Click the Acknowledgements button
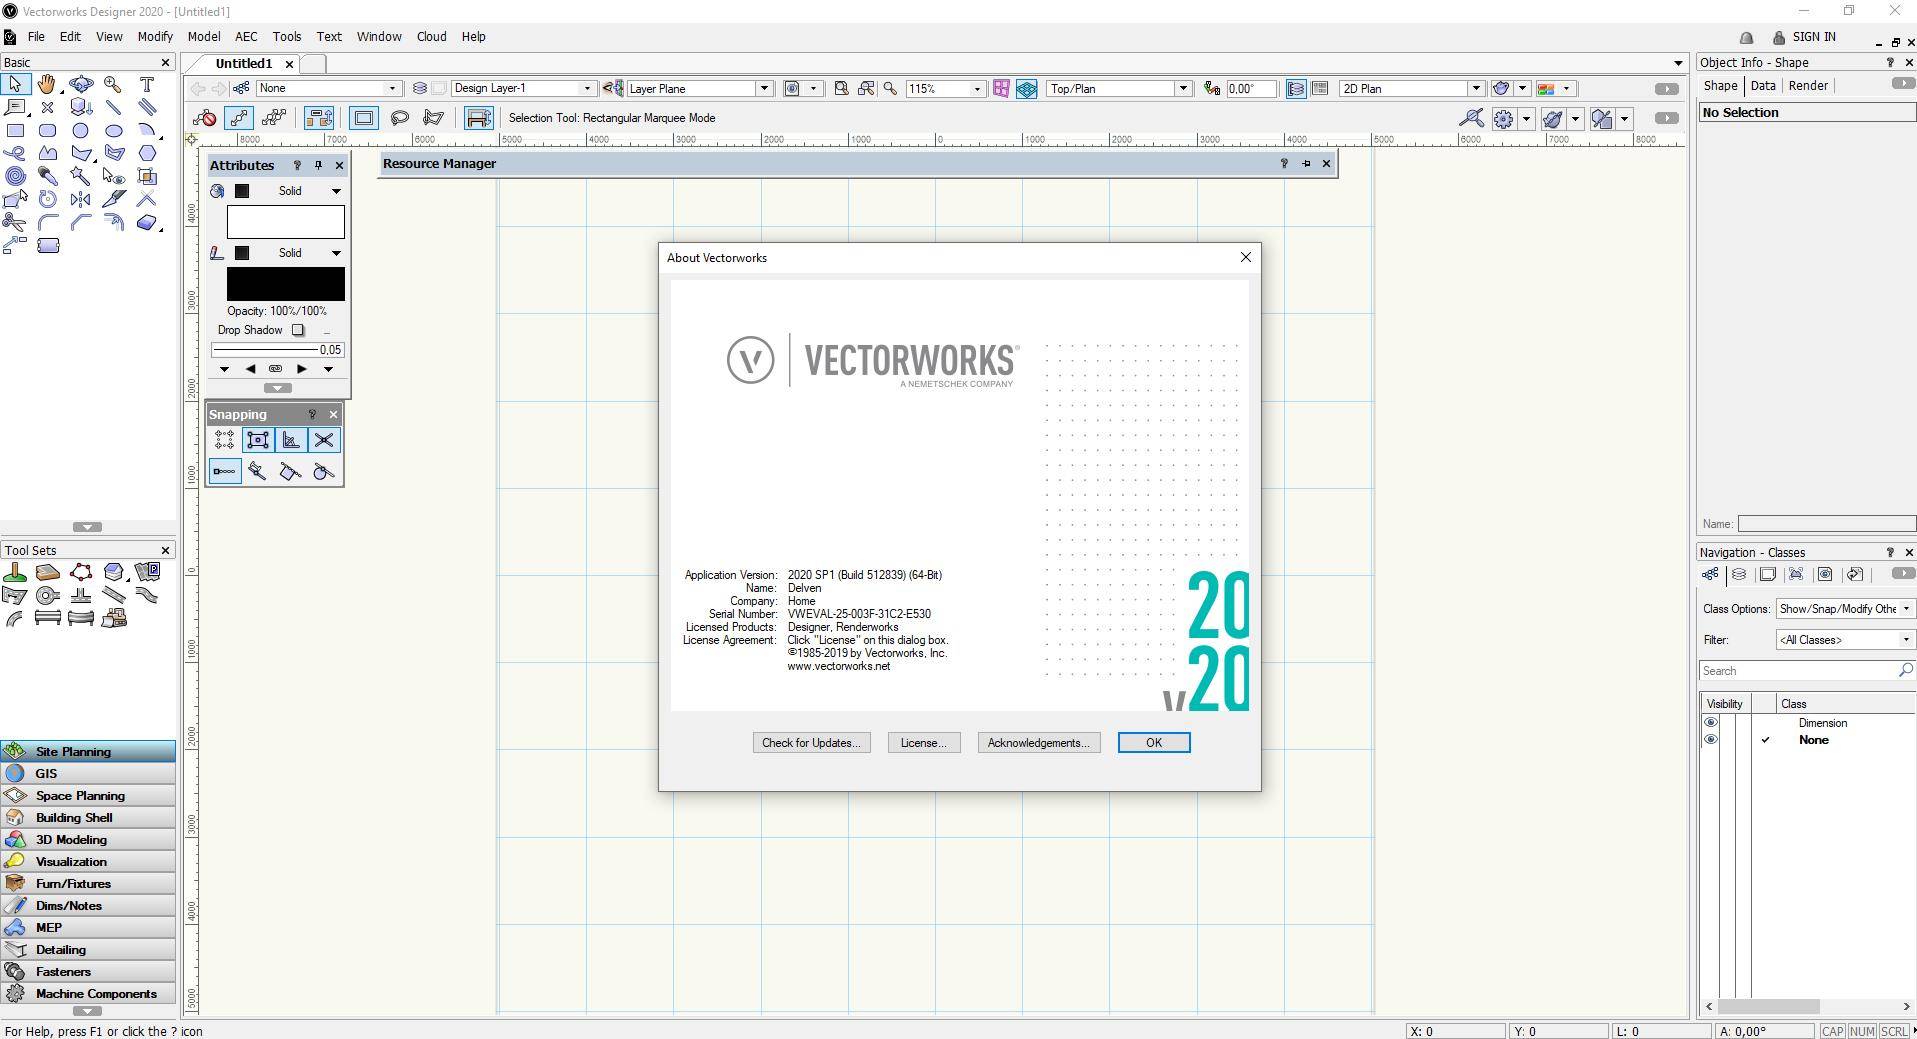This screenshot has height=1039, width=1917. coord(1038,743)
